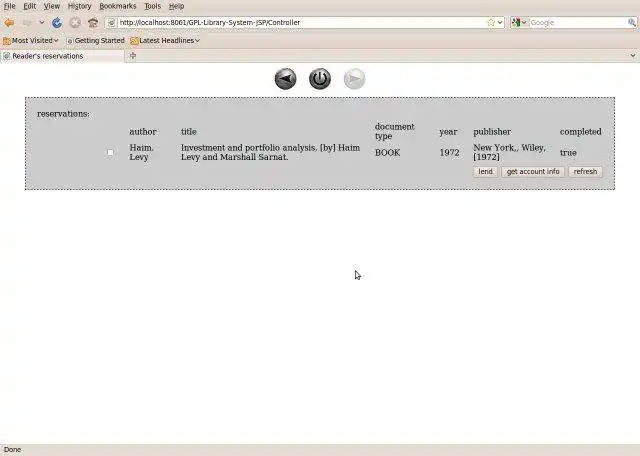Click the year value '1972'
This screenshot has width=640, height=456.
pos(449,152)
